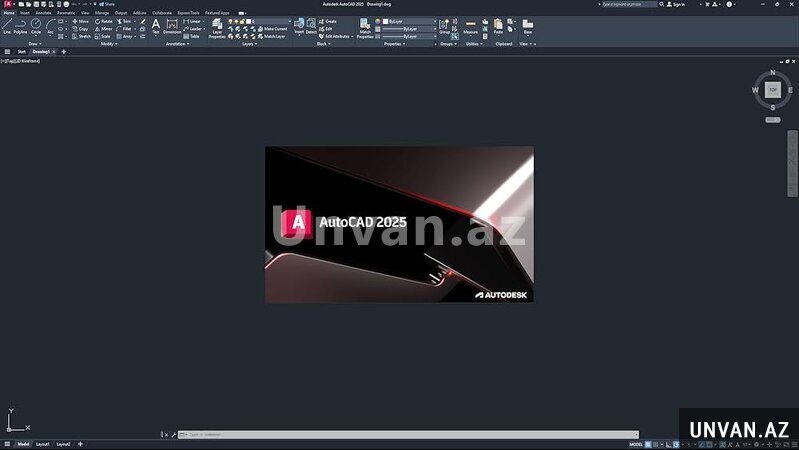Click the ViewCube TOP face

[x=773, y=90]
